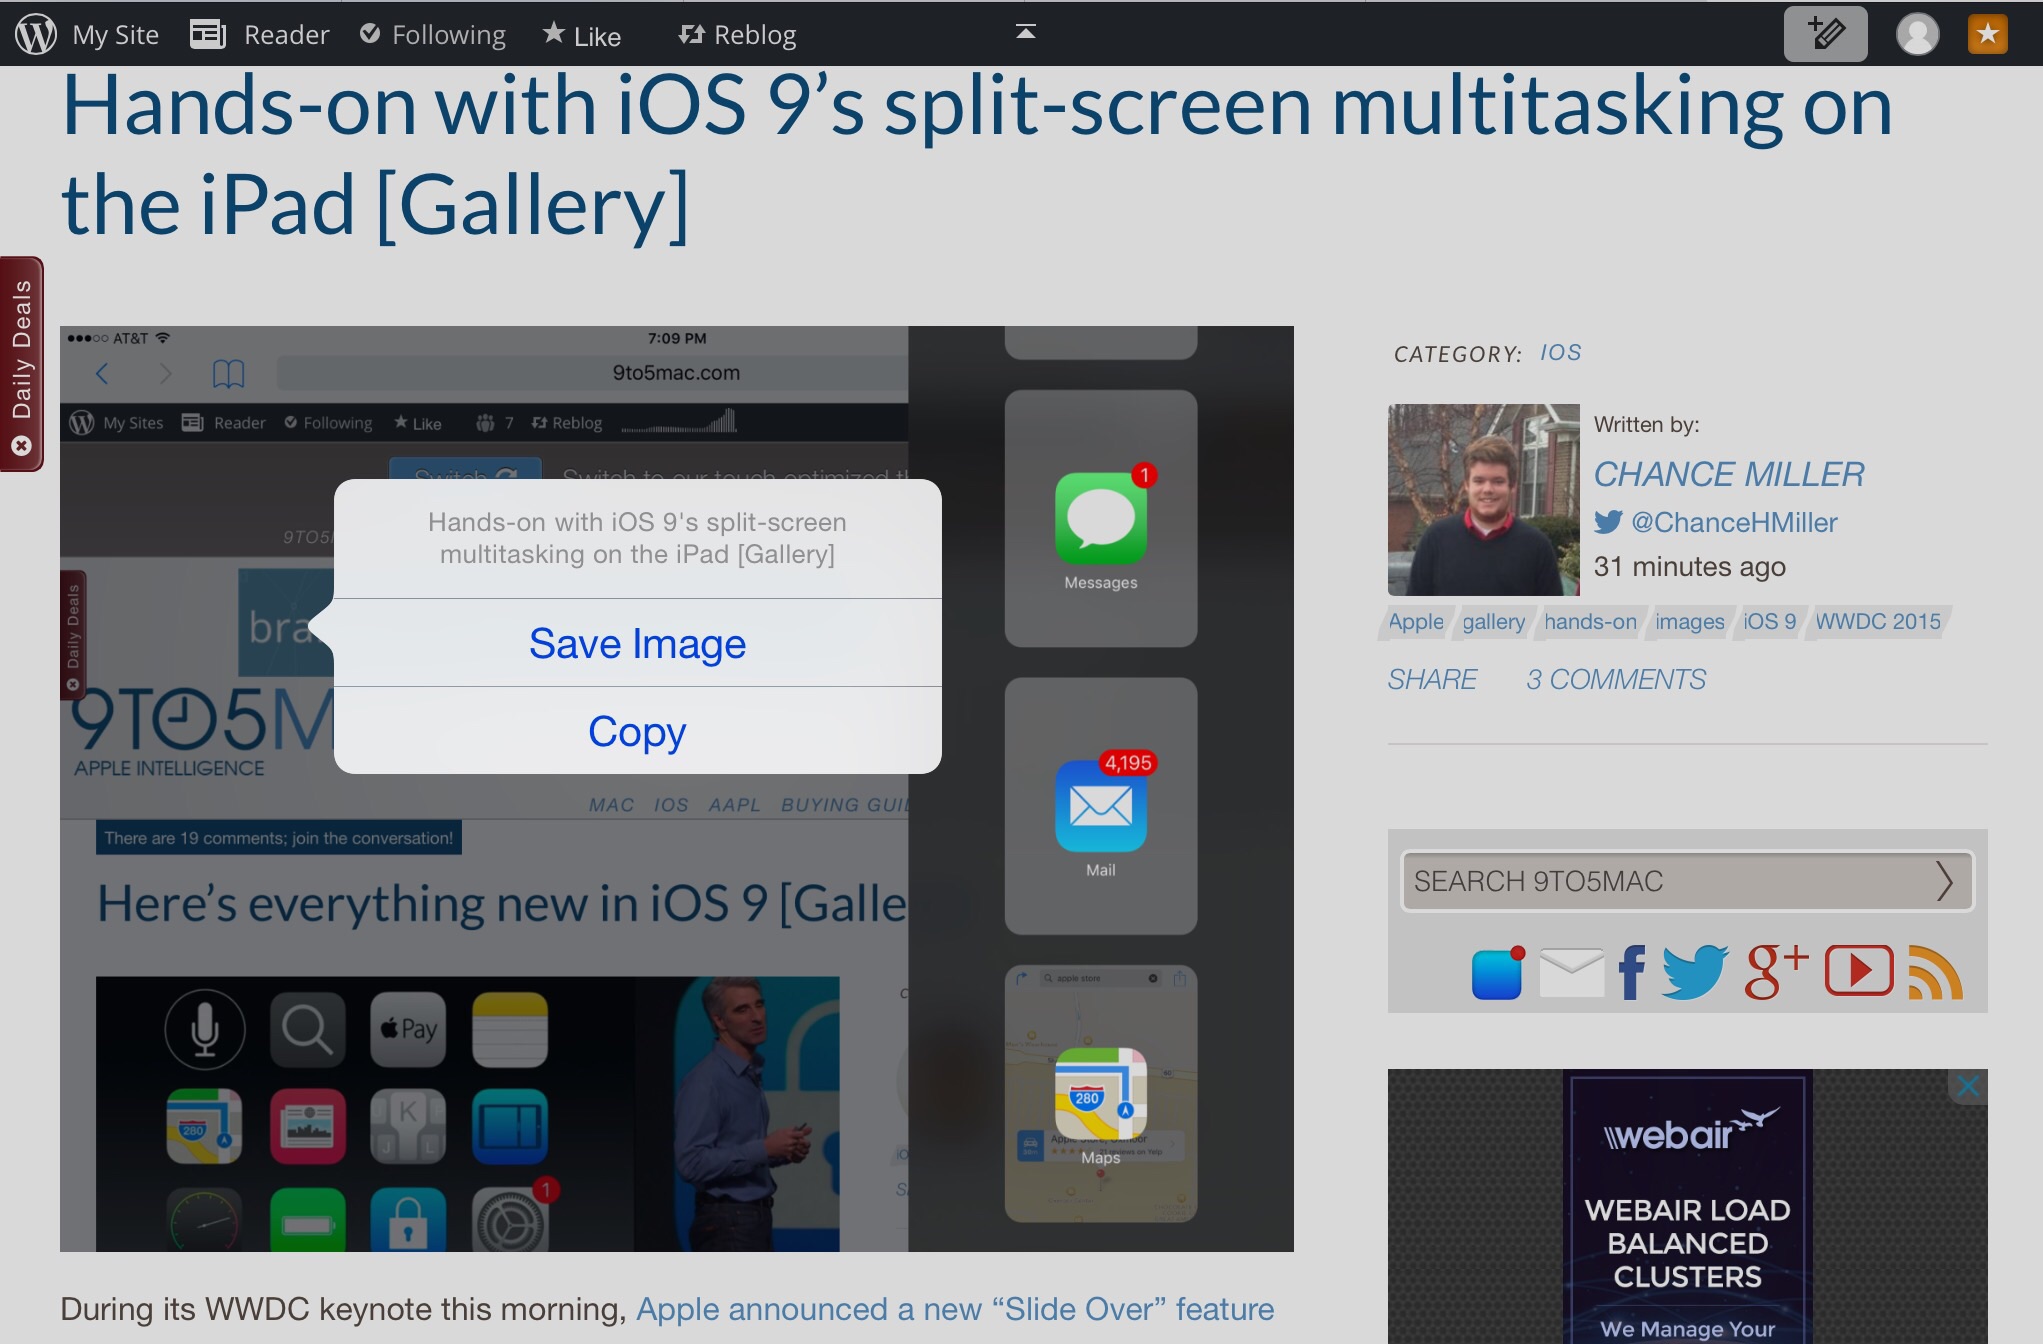
Task: Open the email envelope icon in sidebar
Action: [x=1571, y=973]
